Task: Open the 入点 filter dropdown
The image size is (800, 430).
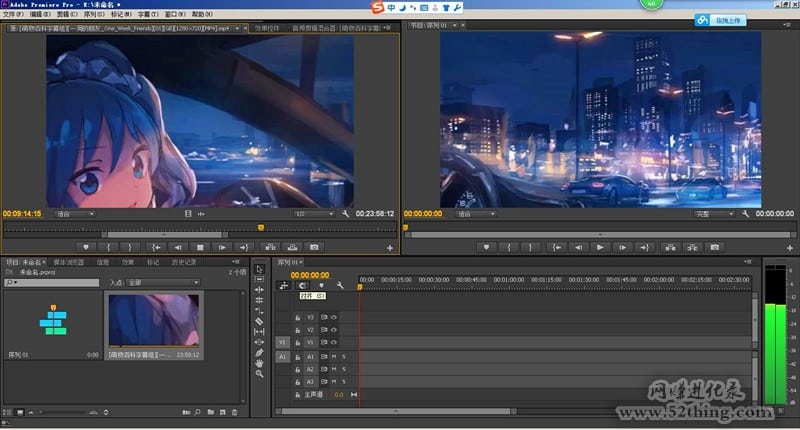Action: click(163, 283)
